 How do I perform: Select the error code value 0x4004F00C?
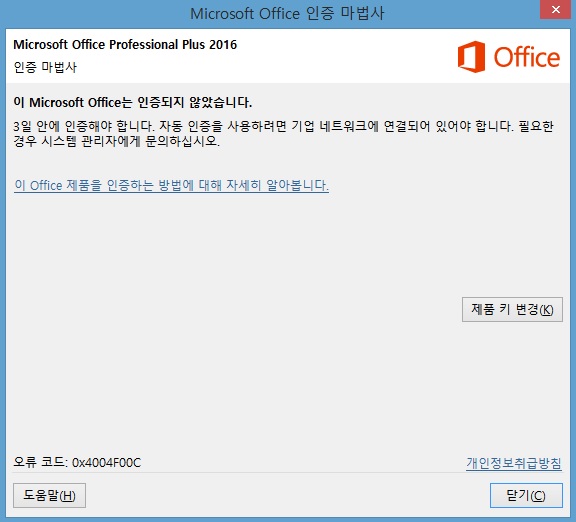[x=107, y=462]
